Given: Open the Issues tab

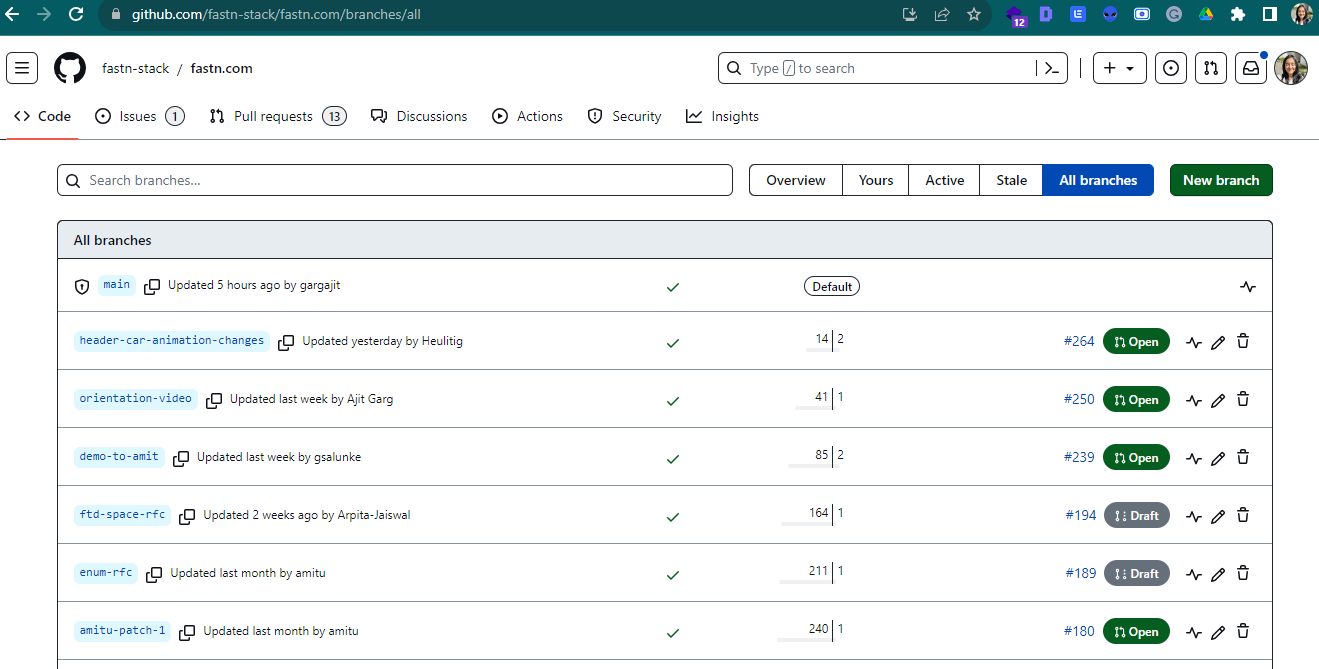Looking at the screenshot, I should tap(139, 116).
